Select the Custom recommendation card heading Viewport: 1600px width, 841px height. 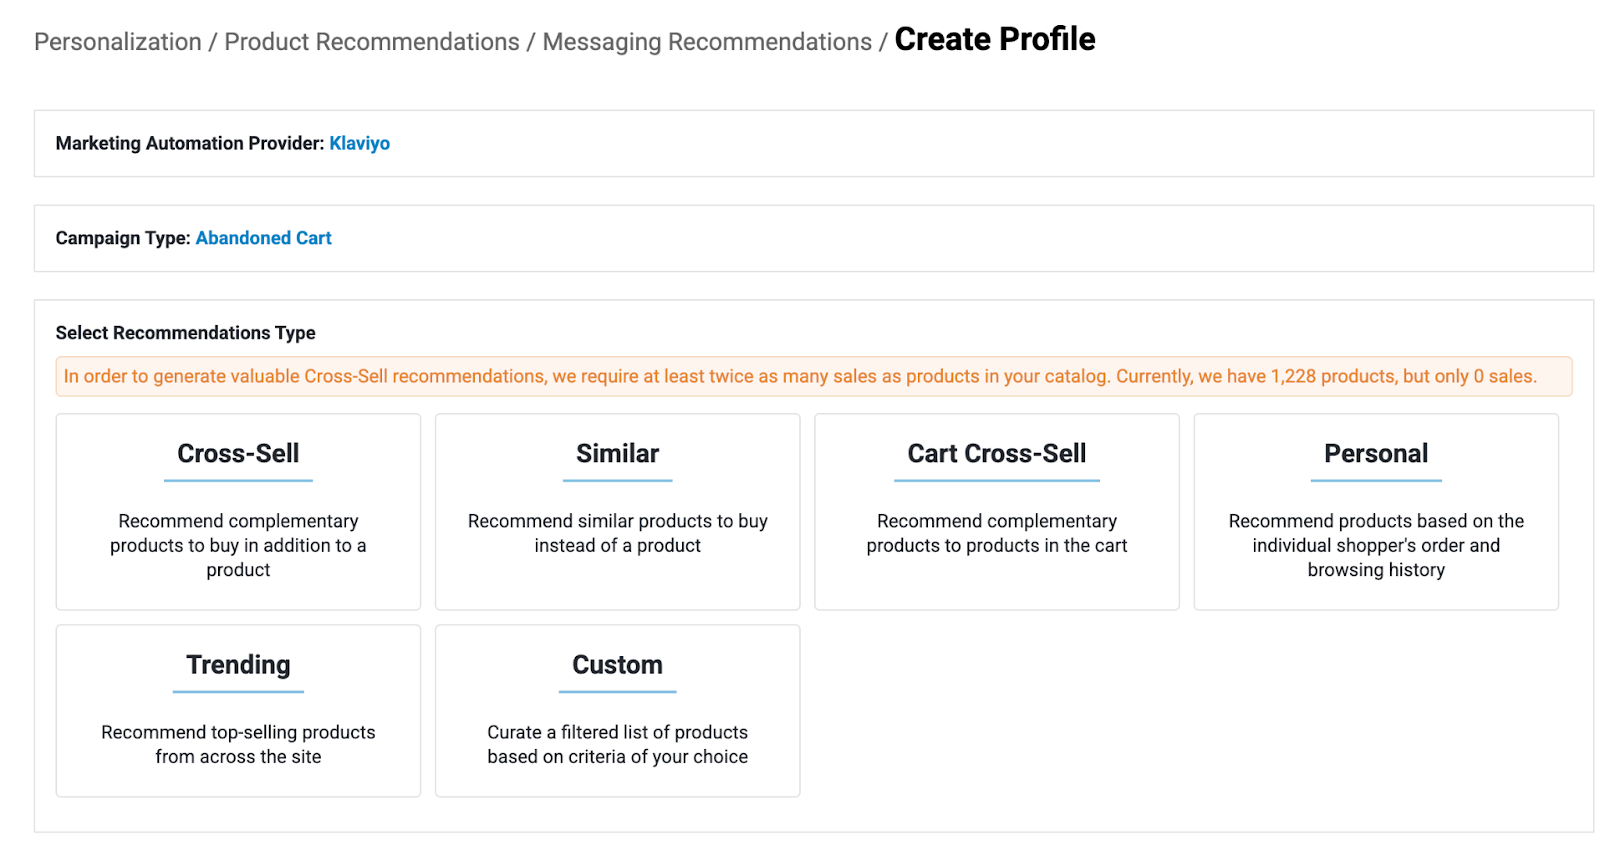pyautogui.click(x=617, y=665)
